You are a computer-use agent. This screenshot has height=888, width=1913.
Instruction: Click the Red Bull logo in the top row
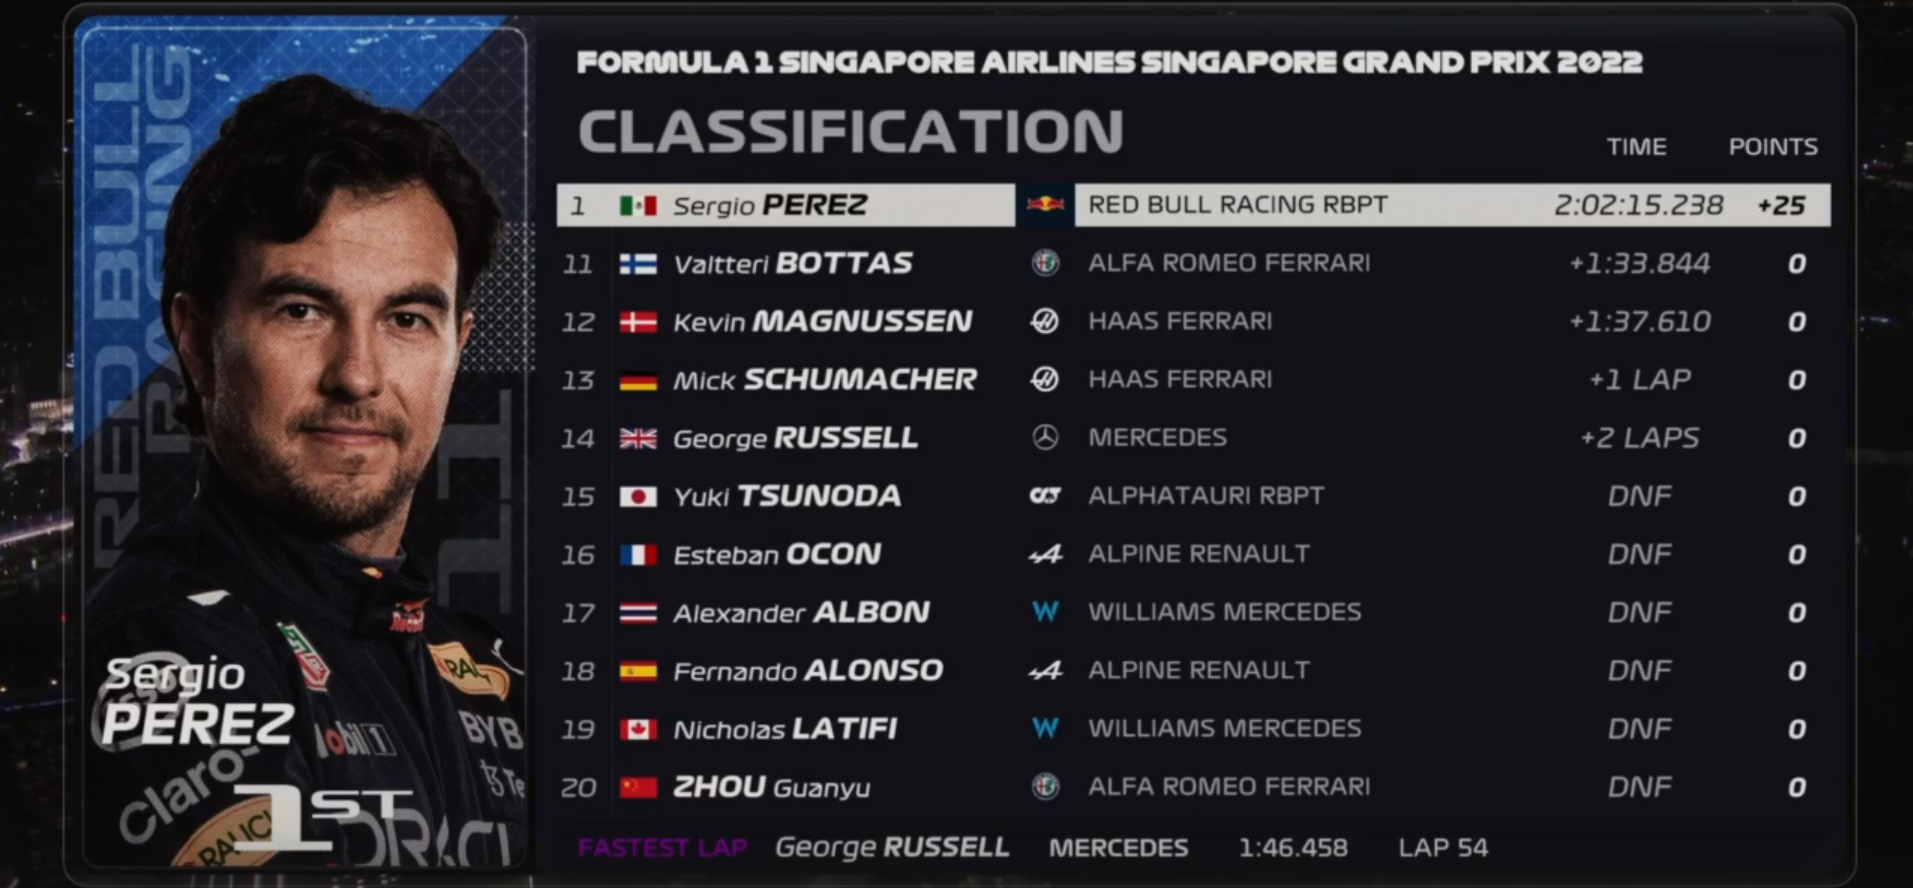click(1045, 205)
